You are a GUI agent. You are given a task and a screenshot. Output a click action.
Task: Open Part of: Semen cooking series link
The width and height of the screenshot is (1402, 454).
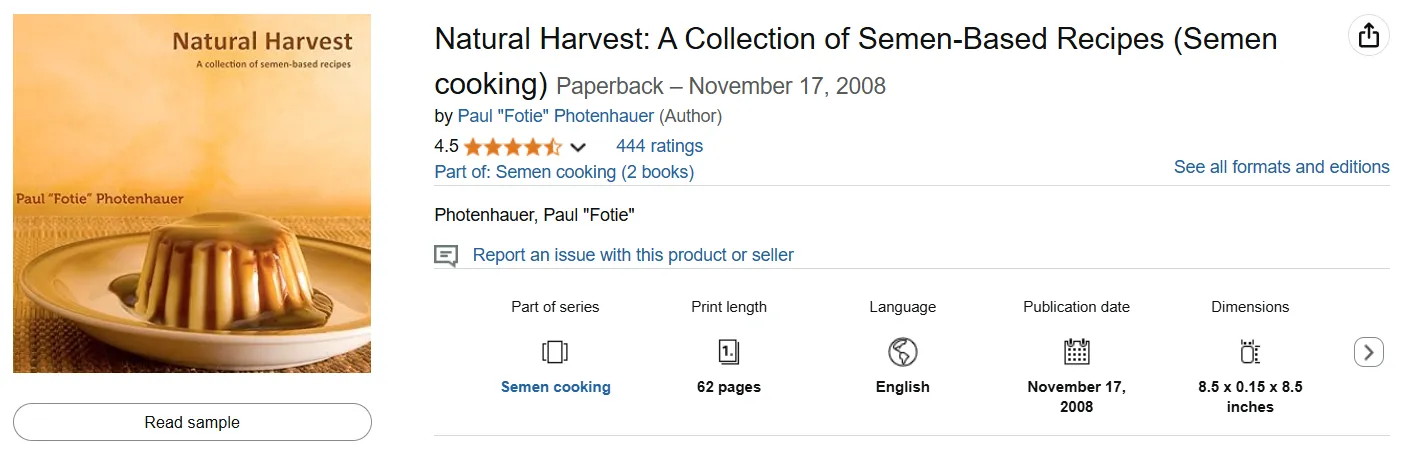tap(564, 172)
